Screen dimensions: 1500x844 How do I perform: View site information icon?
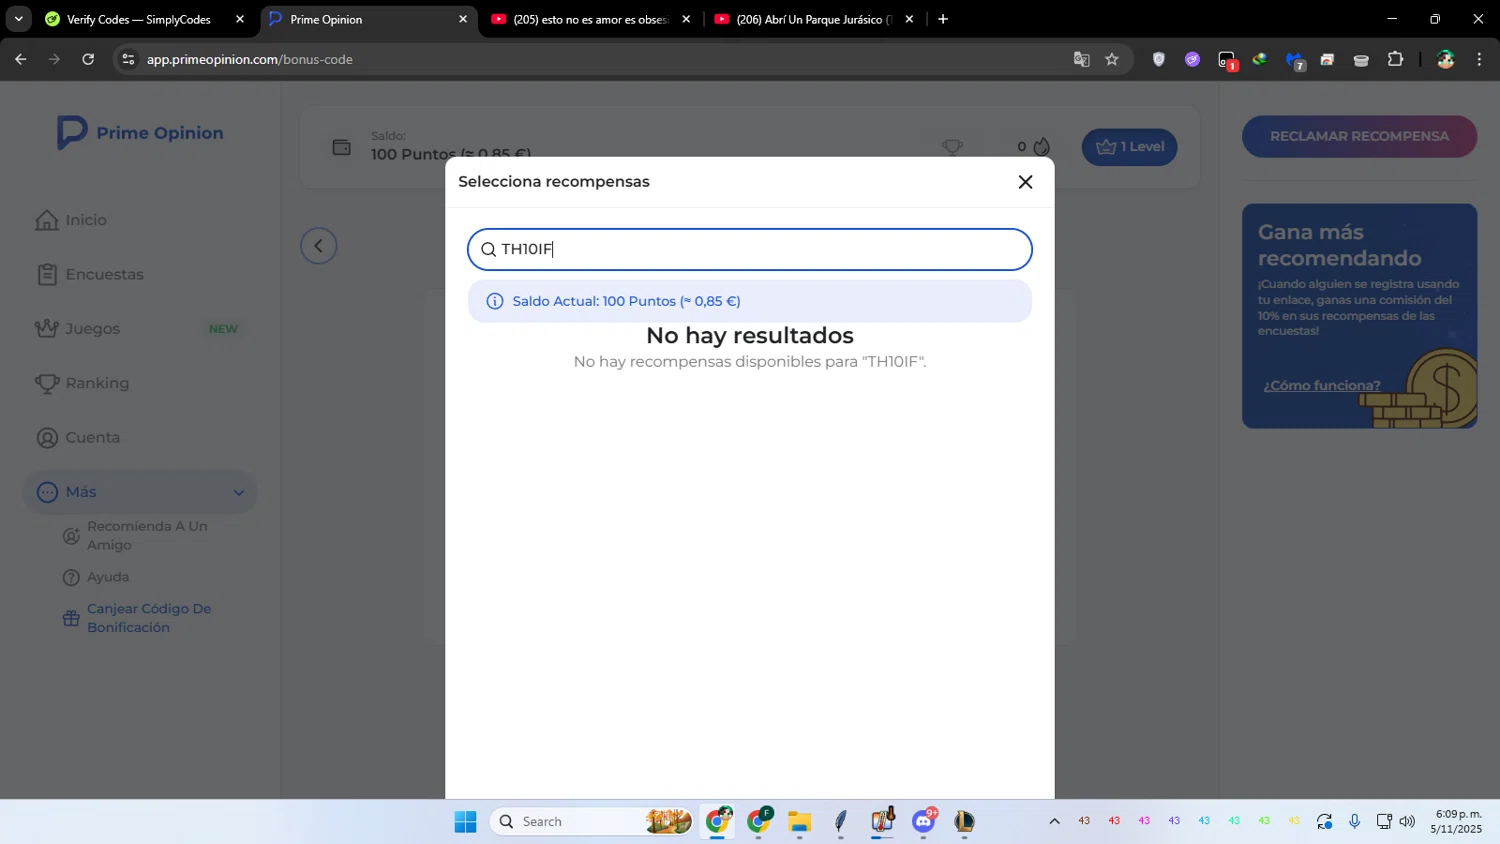click(127, 59)
